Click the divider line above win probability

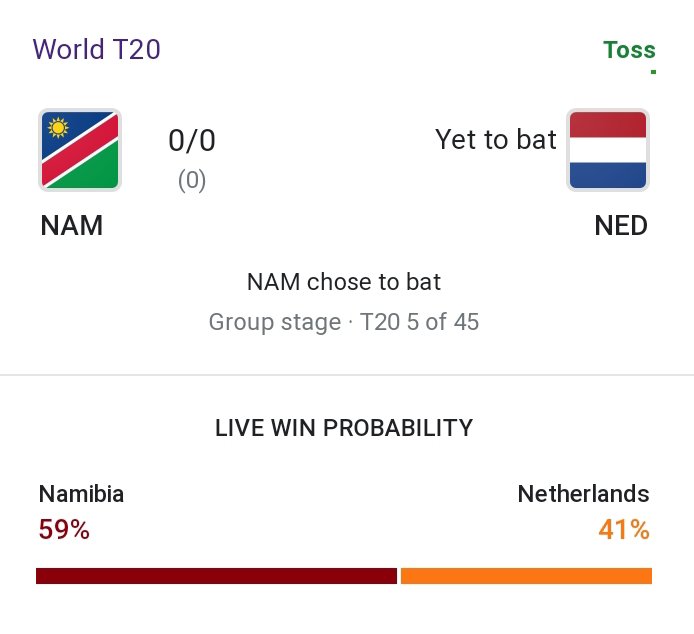point(347,375)
